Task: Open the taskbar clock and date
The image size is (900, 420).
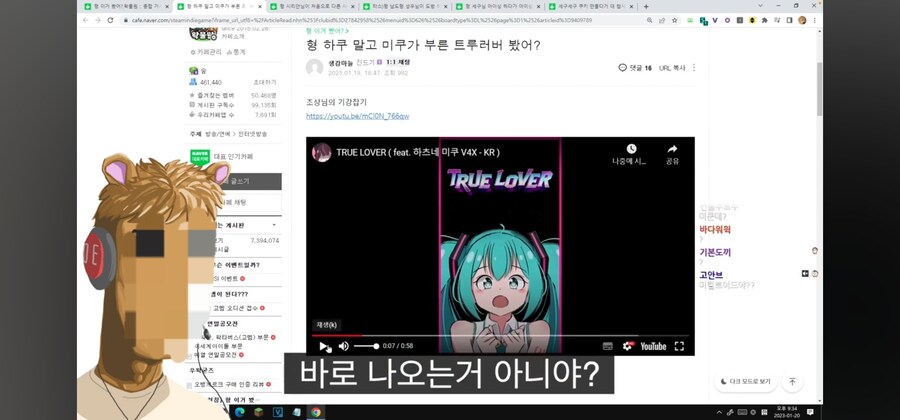Action: coord(785,412)
